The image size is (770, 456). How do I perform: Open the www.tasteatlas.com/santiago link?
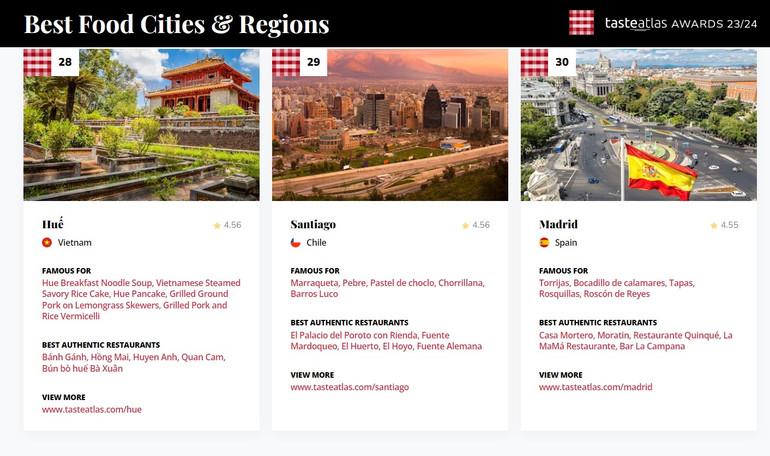(x=349, y=386)
